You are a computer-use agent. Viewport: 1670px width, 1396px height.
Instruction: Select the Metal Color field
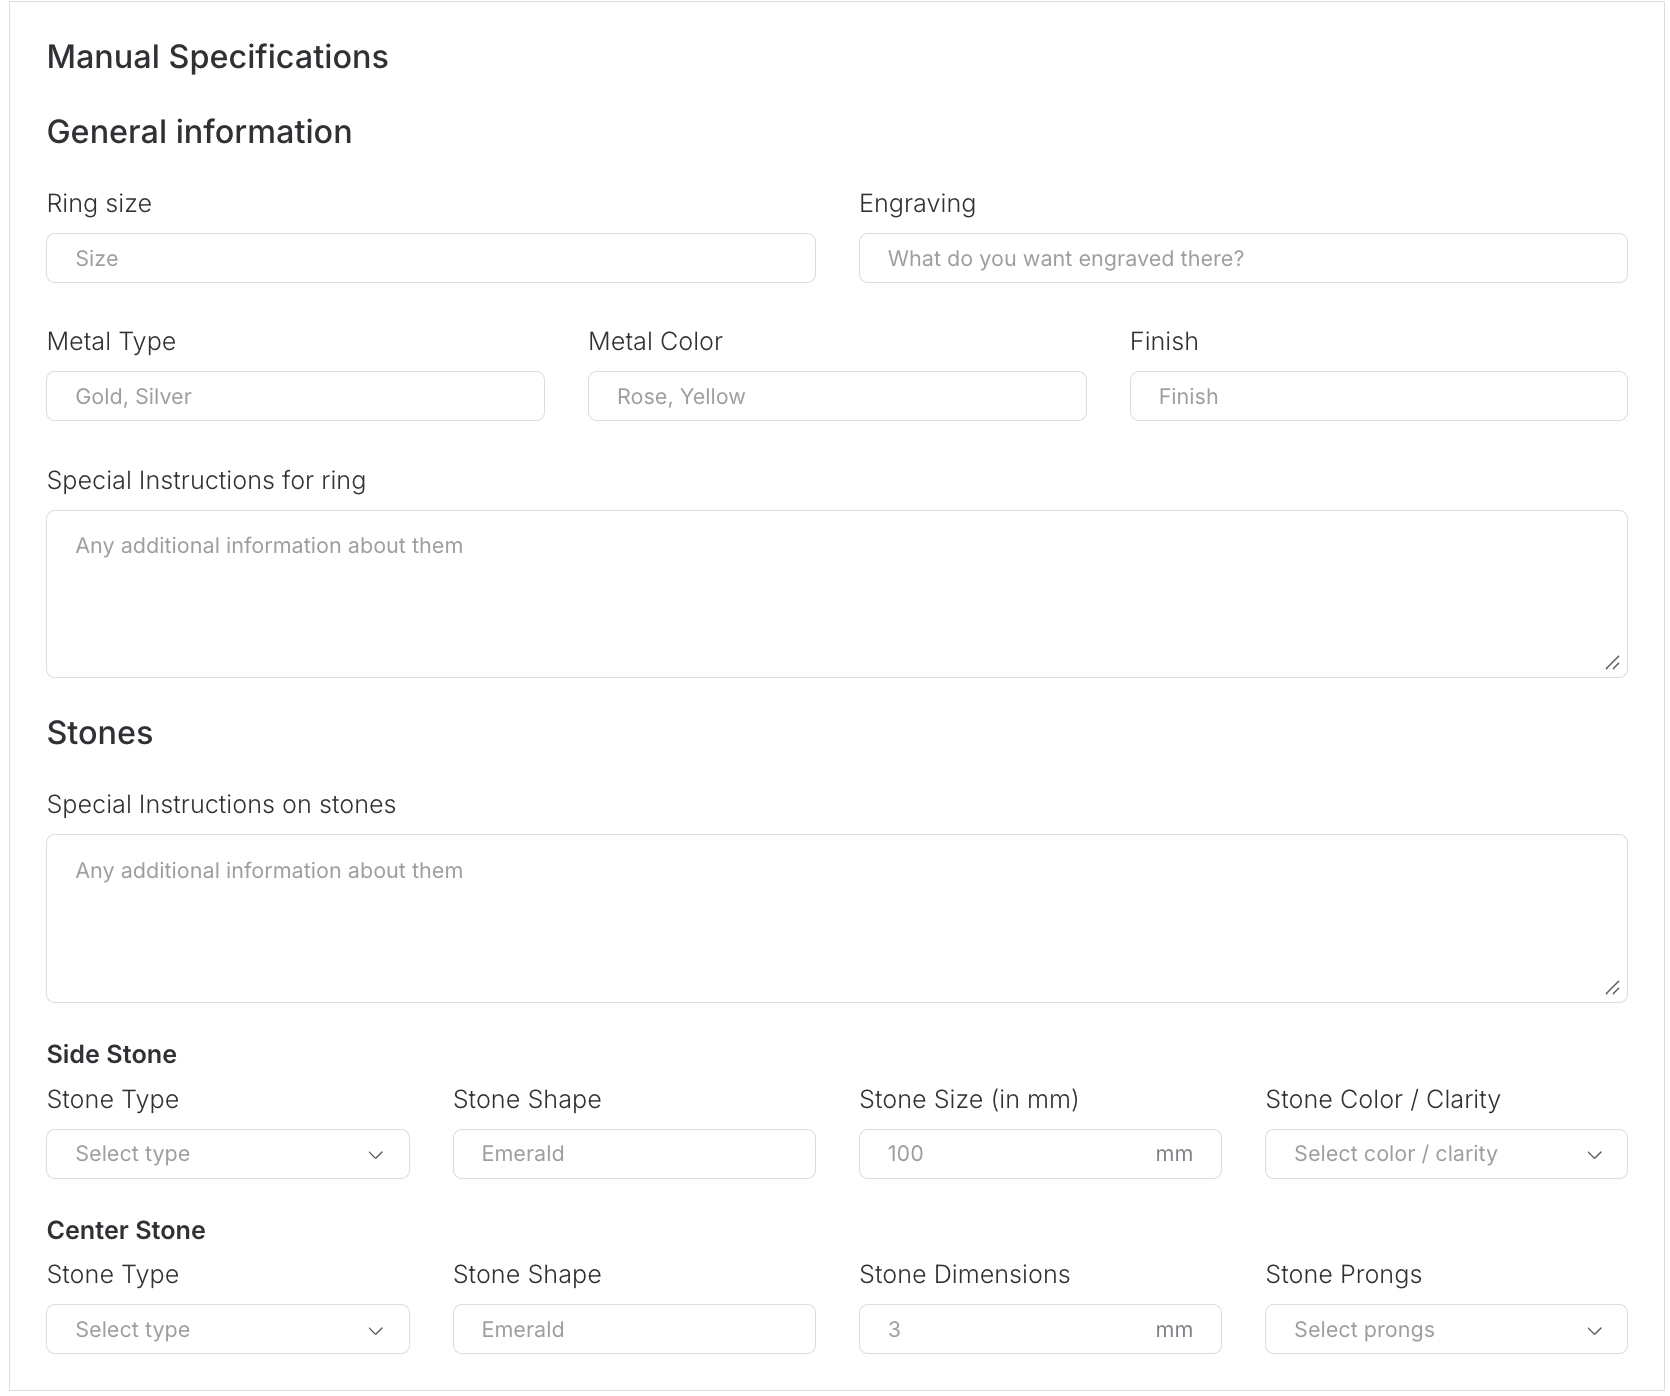click(836, 397)
